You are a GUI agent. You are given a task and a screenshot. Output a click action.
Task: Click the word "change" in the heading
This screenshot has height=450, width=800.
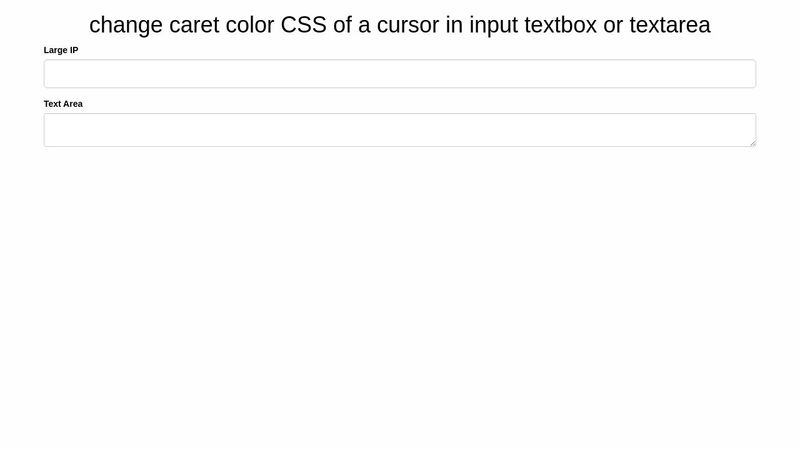126,25
